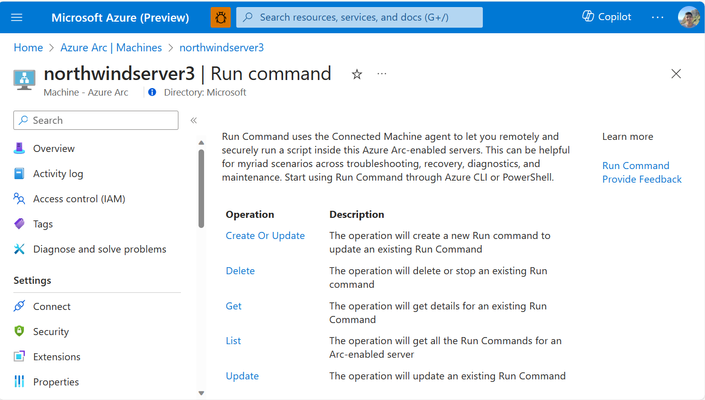Click 'Directory: Microsoft' text
The image size is (705, 400).
(x=205, y=92)
